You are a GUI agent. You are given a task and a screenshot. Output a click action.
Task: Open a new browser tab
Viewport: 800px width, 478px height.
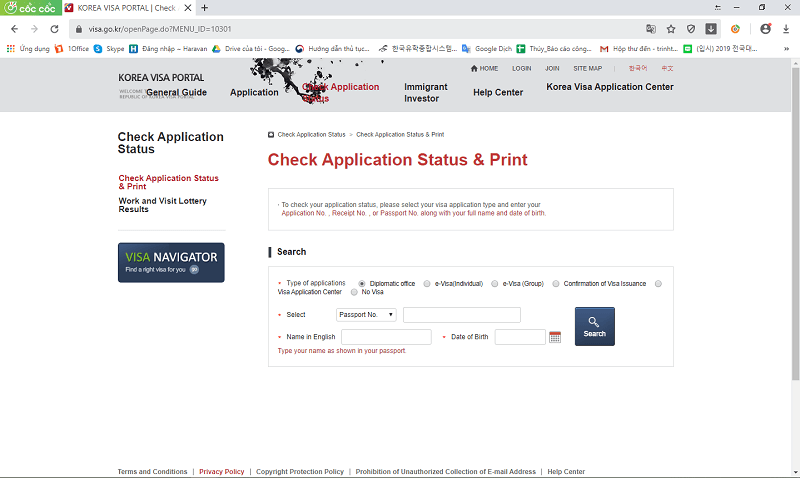tap(205, 8)
